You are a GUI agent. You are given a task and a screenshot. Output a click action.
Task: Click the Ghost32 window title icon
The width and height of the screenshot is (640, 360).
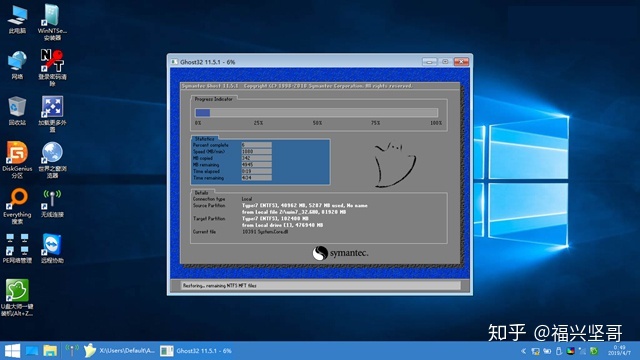(x=174, y=62)
